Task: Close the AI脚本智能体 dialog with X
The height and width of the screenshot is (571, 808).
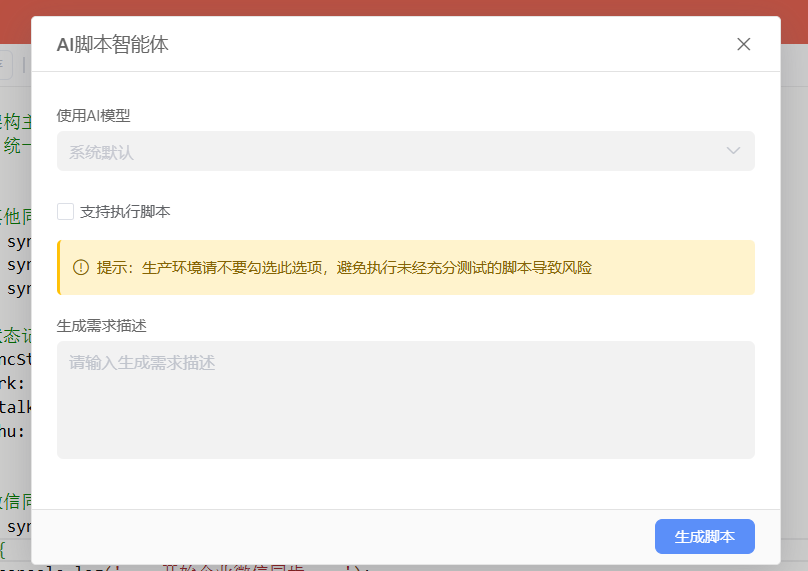Action: tap(743, 44)
